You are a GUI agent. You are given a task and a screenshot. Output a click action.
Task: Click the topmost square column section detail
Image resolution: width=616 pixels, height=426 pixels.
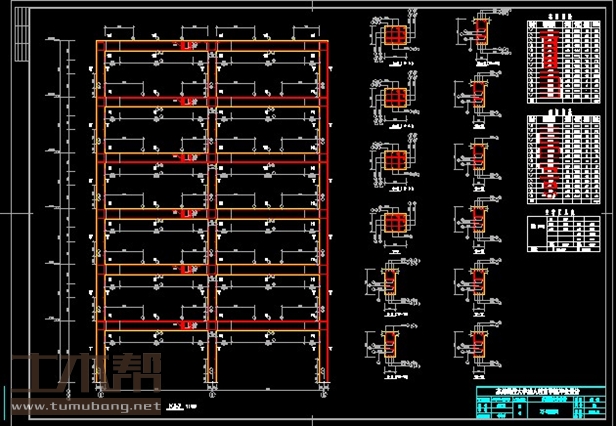click(396, 39)
